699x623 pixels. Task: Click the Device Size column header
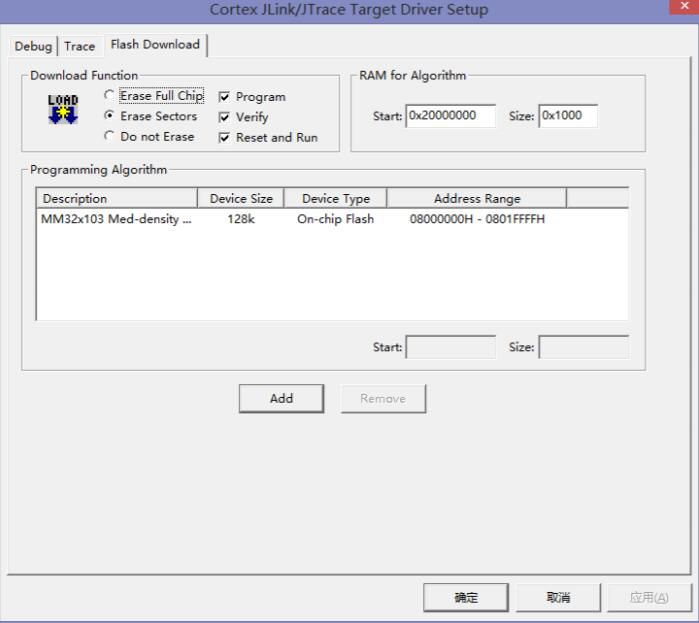(x=241, y=198)
